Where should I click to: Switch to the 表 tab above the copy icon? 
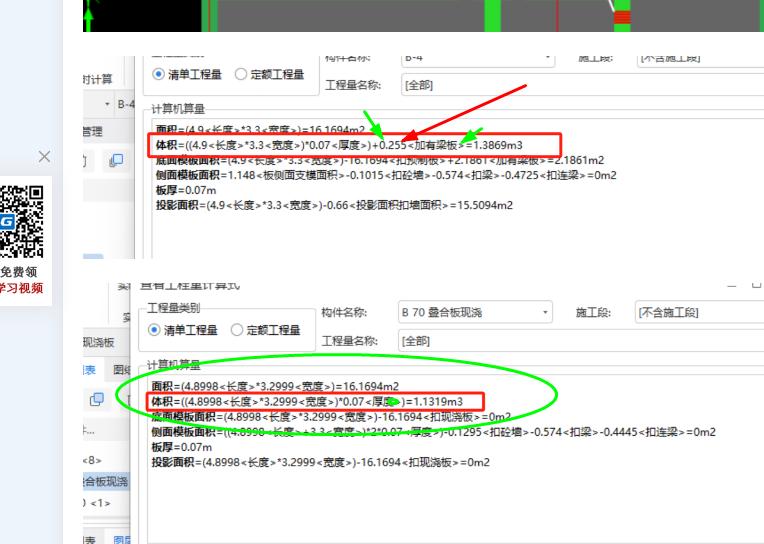click(90, 370)
